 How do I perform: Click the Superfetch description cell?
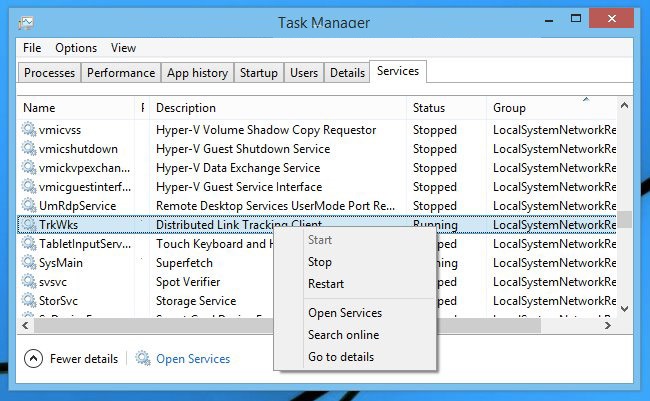tap(184, 263)
